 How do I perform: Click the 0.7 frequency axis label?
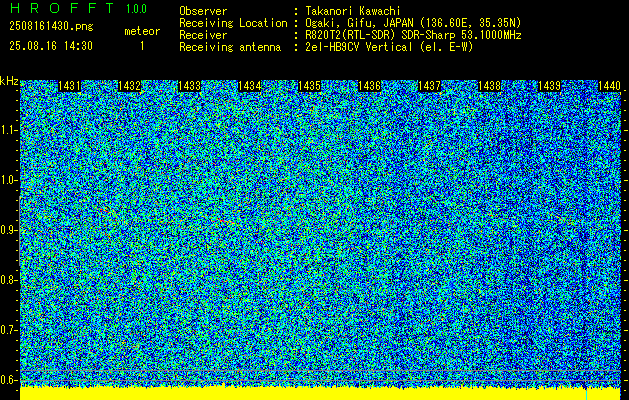point(9,330)
